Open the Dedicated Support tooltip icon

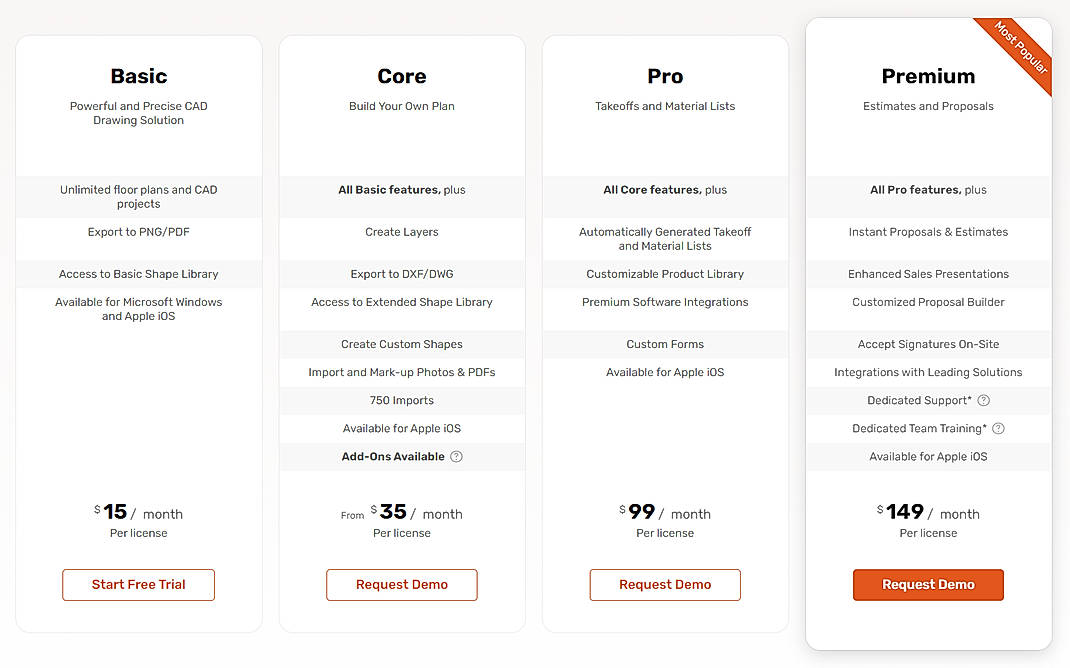click(x=983, y=400)
